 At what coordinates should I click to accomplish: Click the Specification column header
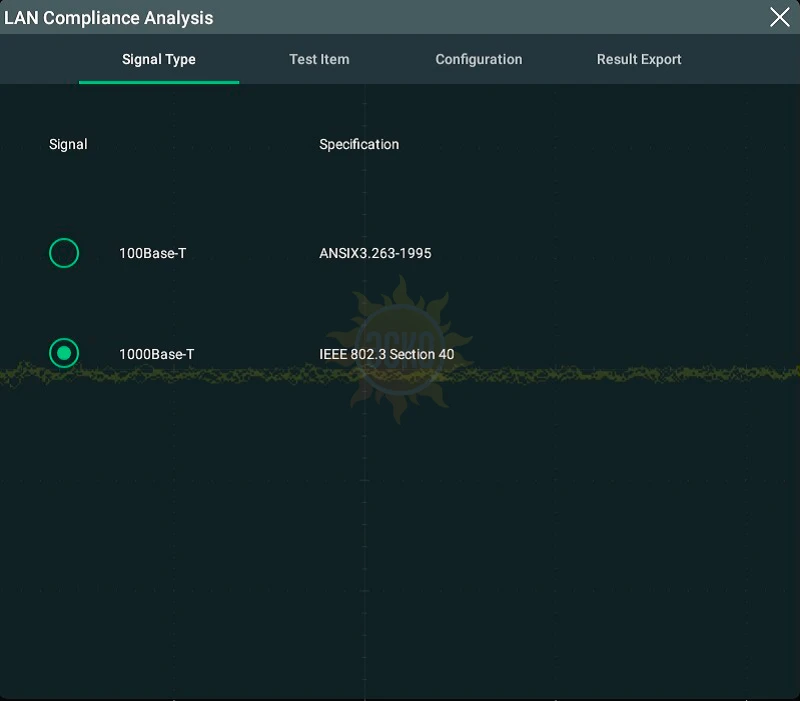(x=359, y=144)
